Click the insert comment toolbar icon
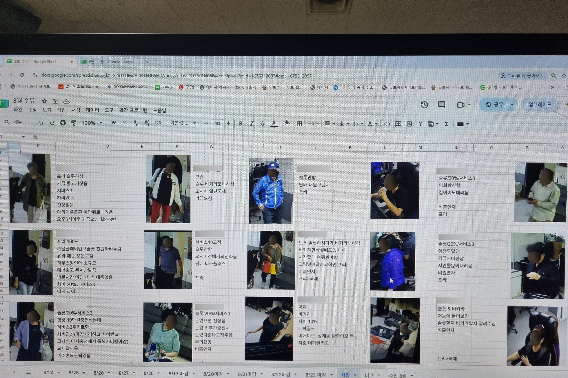The height and width of the screenshot is (378, 568). pos(398,124)
